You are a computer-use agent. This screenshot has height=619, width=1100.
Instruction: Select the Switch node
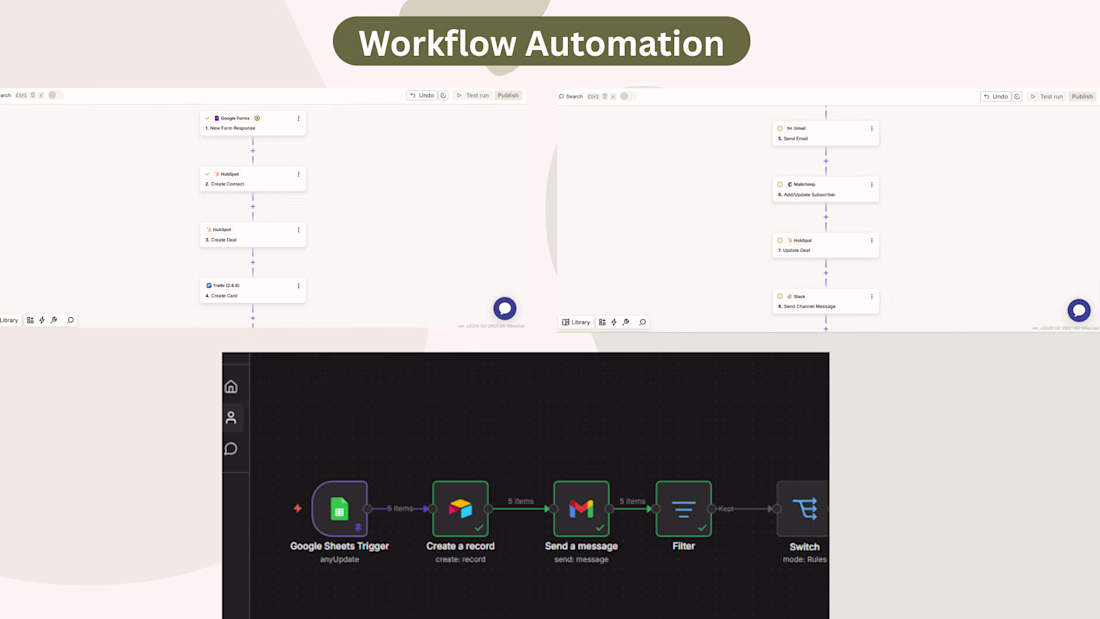pos(803,509)
